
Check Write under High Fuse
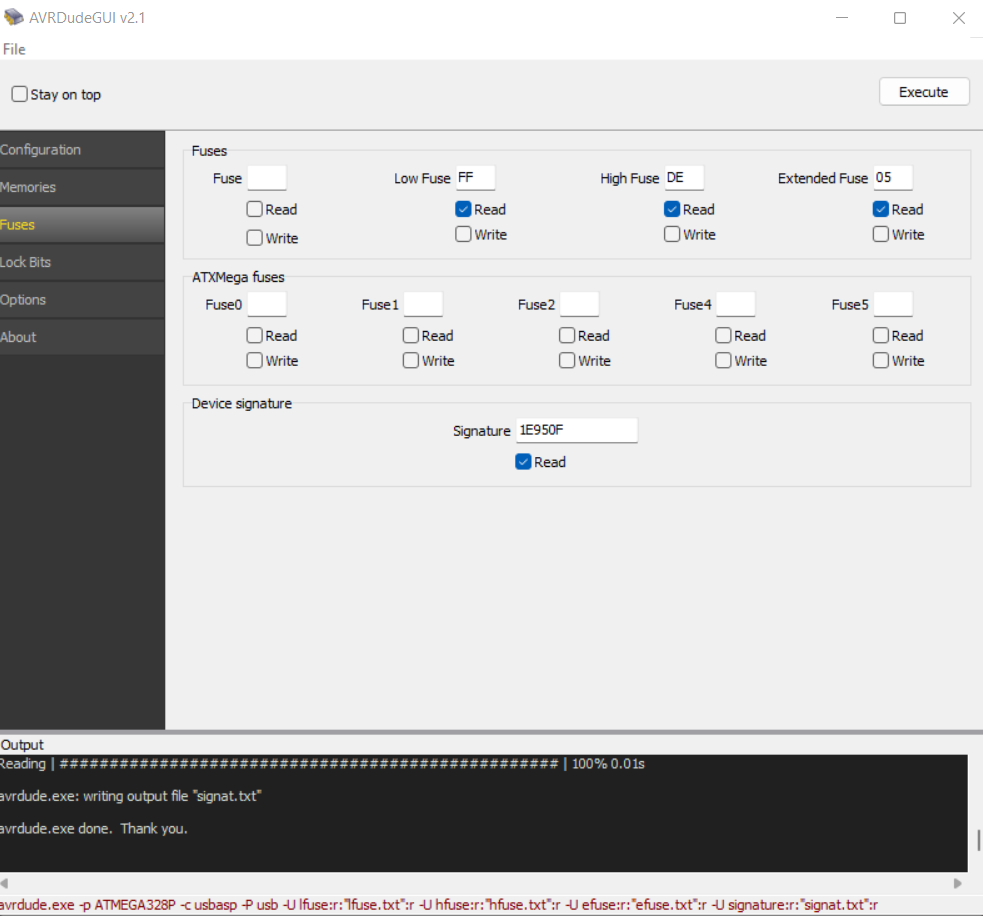[672, 234]
